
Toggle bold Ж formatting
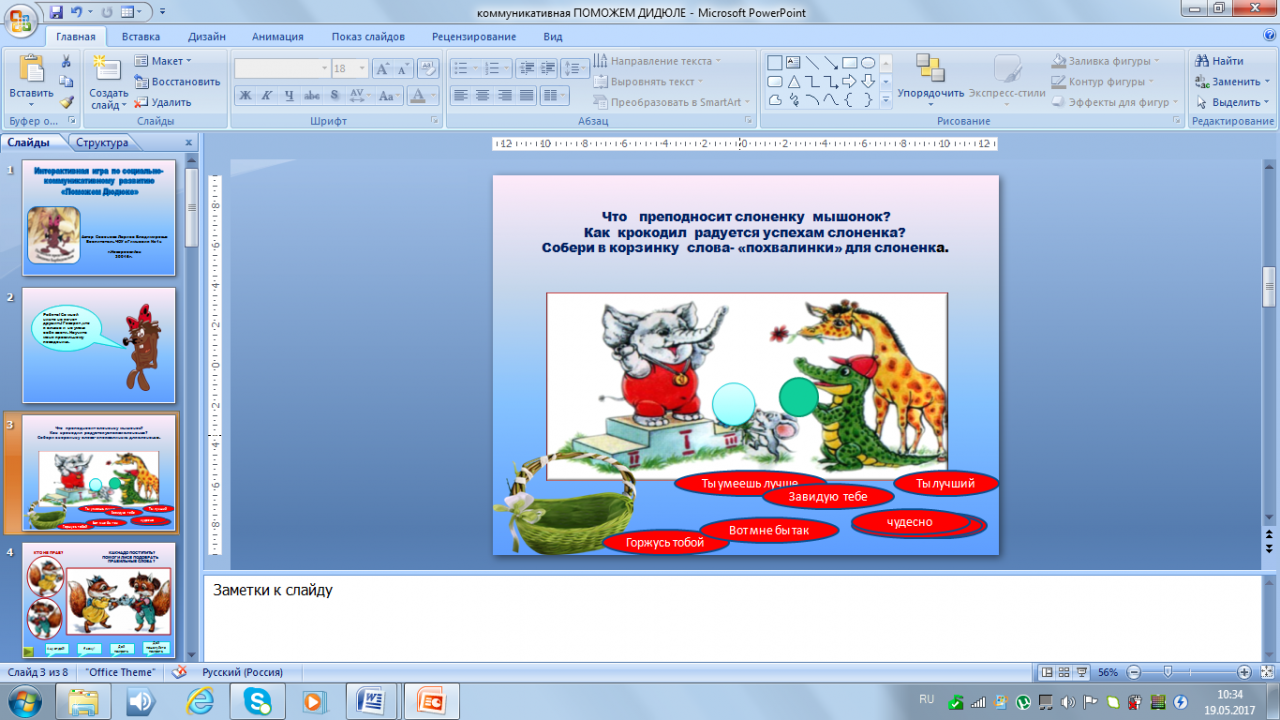(245, 96)
